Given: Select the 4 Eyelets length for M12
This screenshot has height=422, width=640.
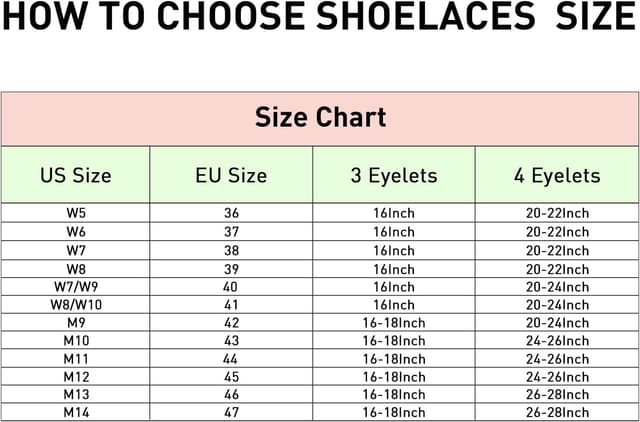Looking at the screenshot, I should pyautogui.click(x=557, y=376).
